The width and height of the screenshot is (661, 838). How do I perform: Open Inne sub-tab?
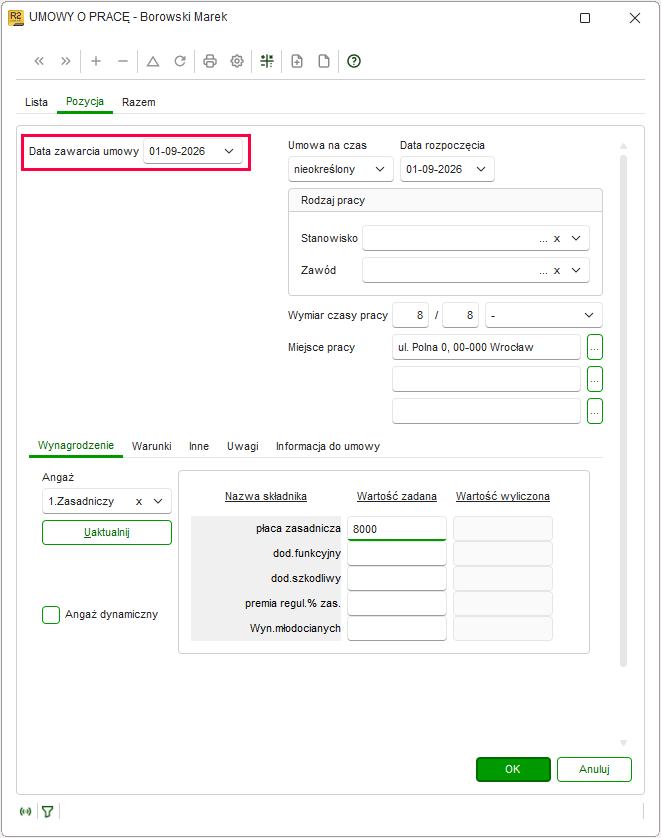[x=199, y=446]
